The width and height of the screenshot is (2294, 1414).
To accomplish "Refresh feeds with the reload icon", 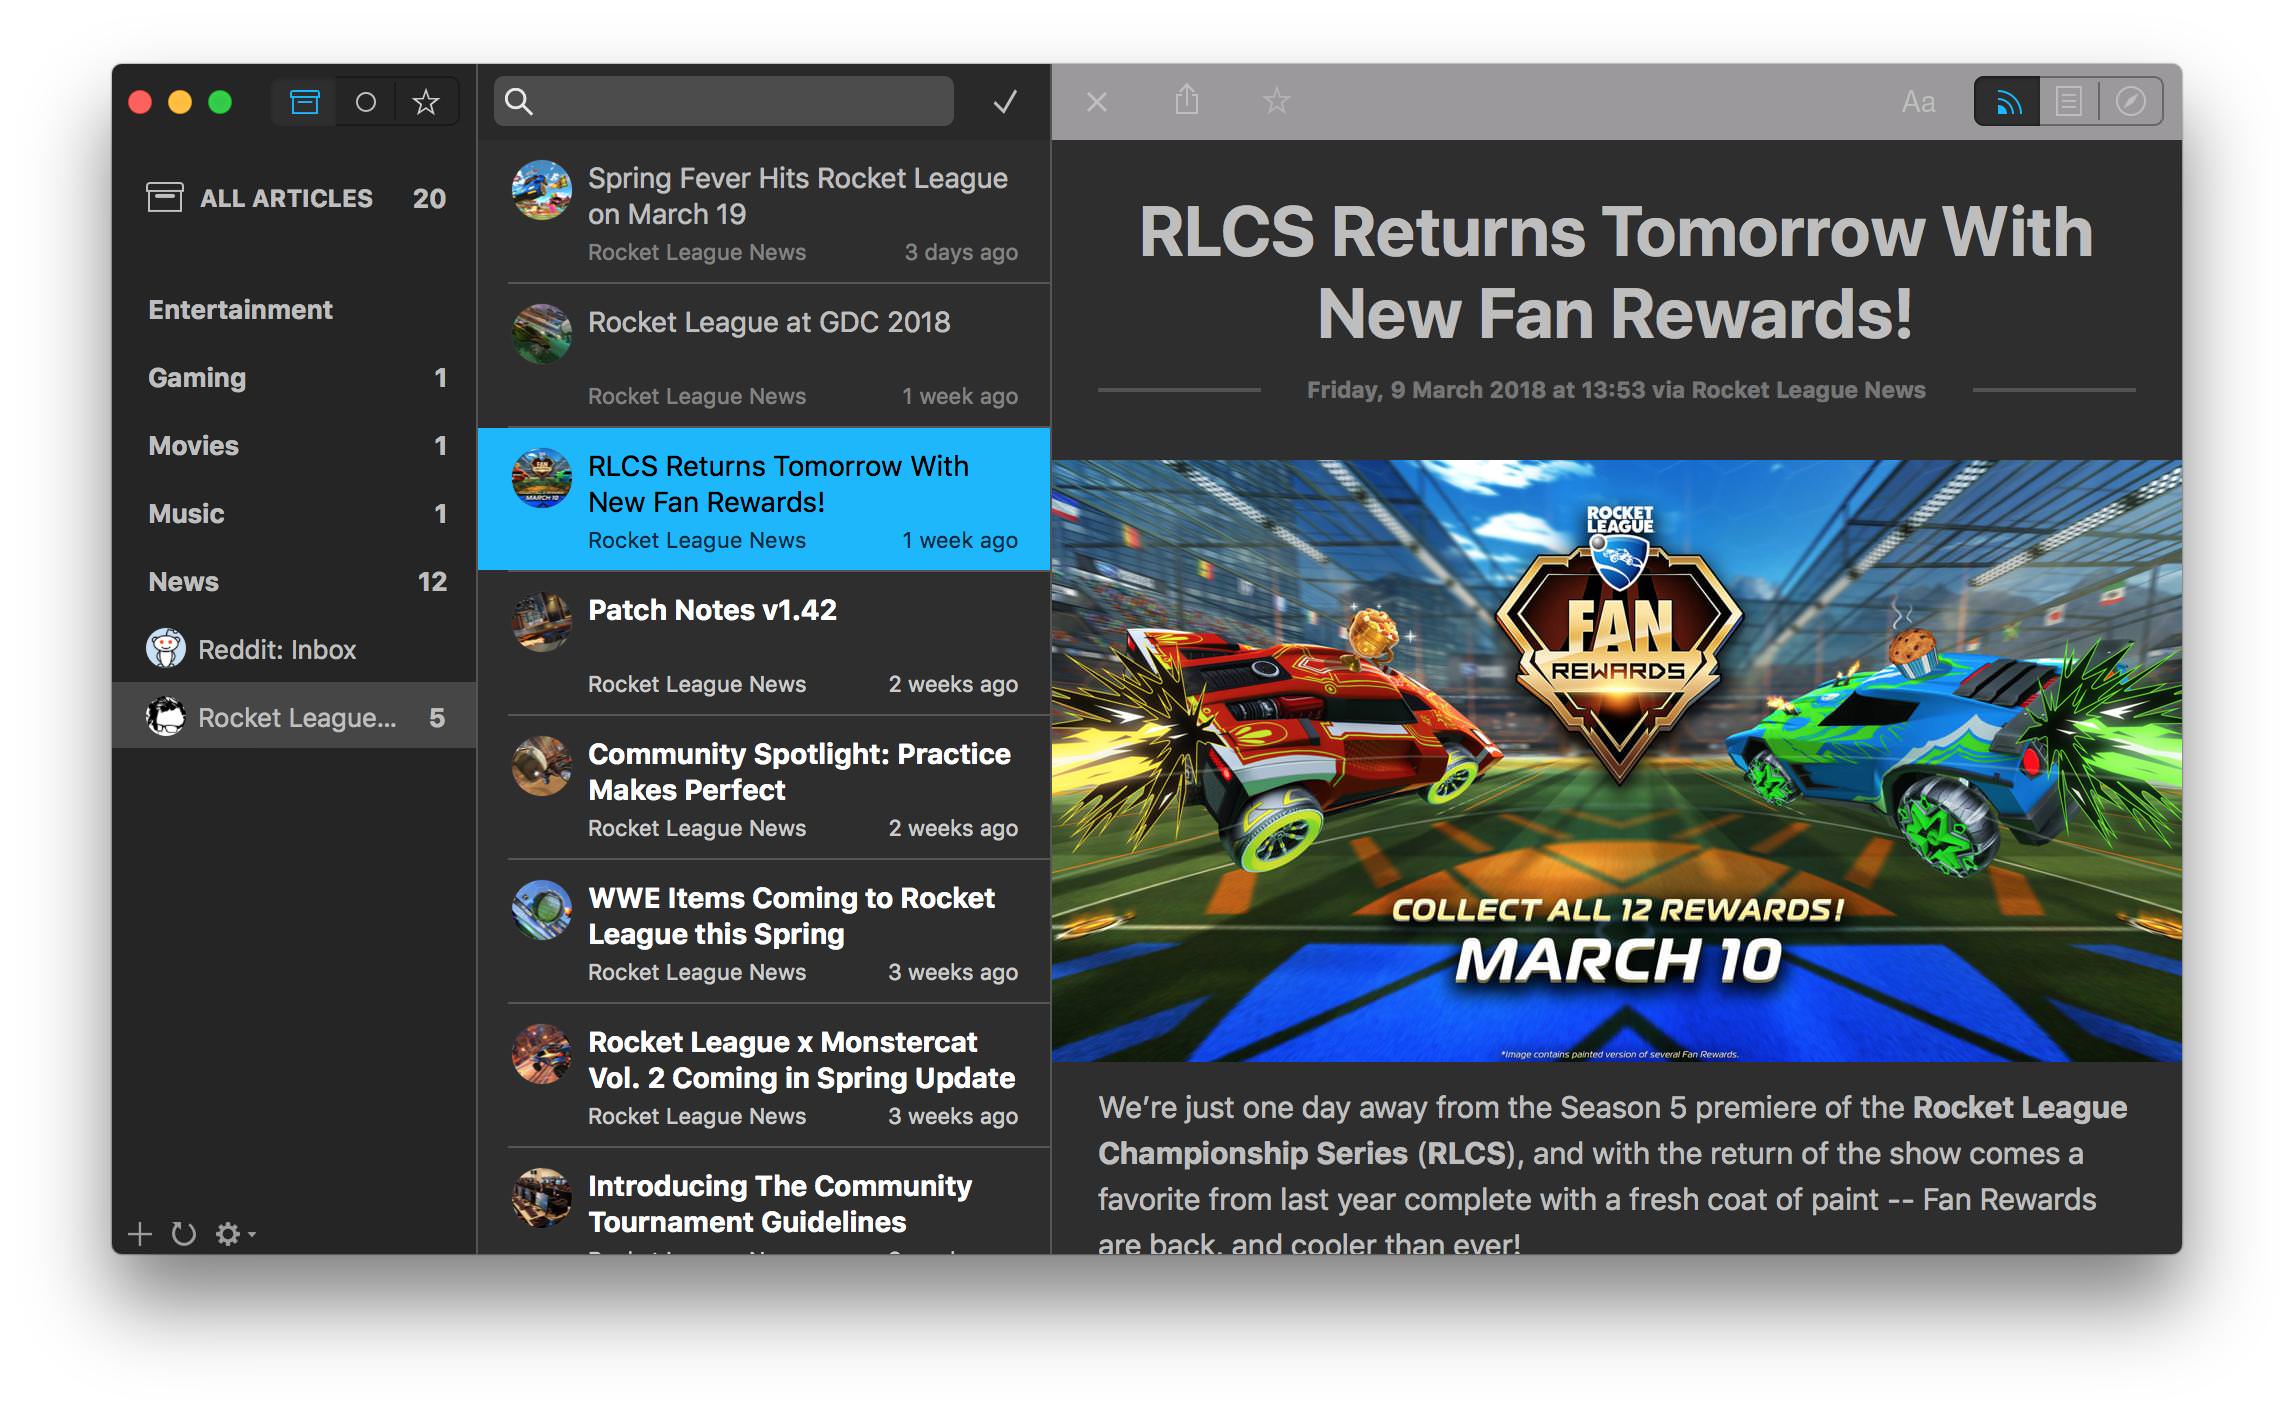I will [x=183, y=1234].
